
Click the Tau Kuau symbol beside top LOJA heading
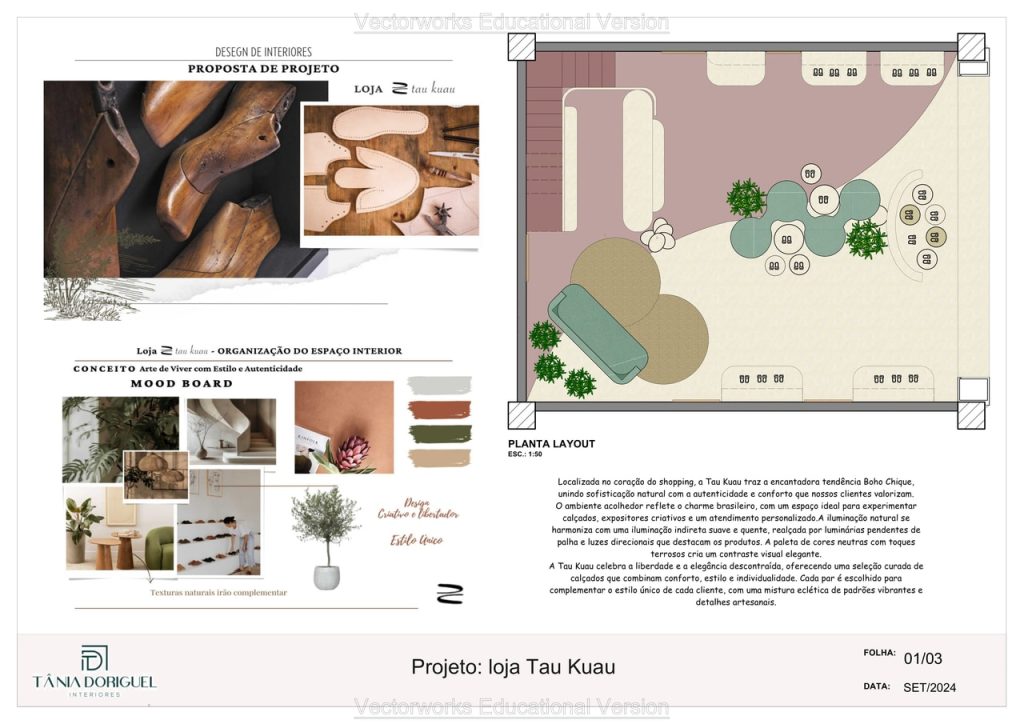point(399,89)
